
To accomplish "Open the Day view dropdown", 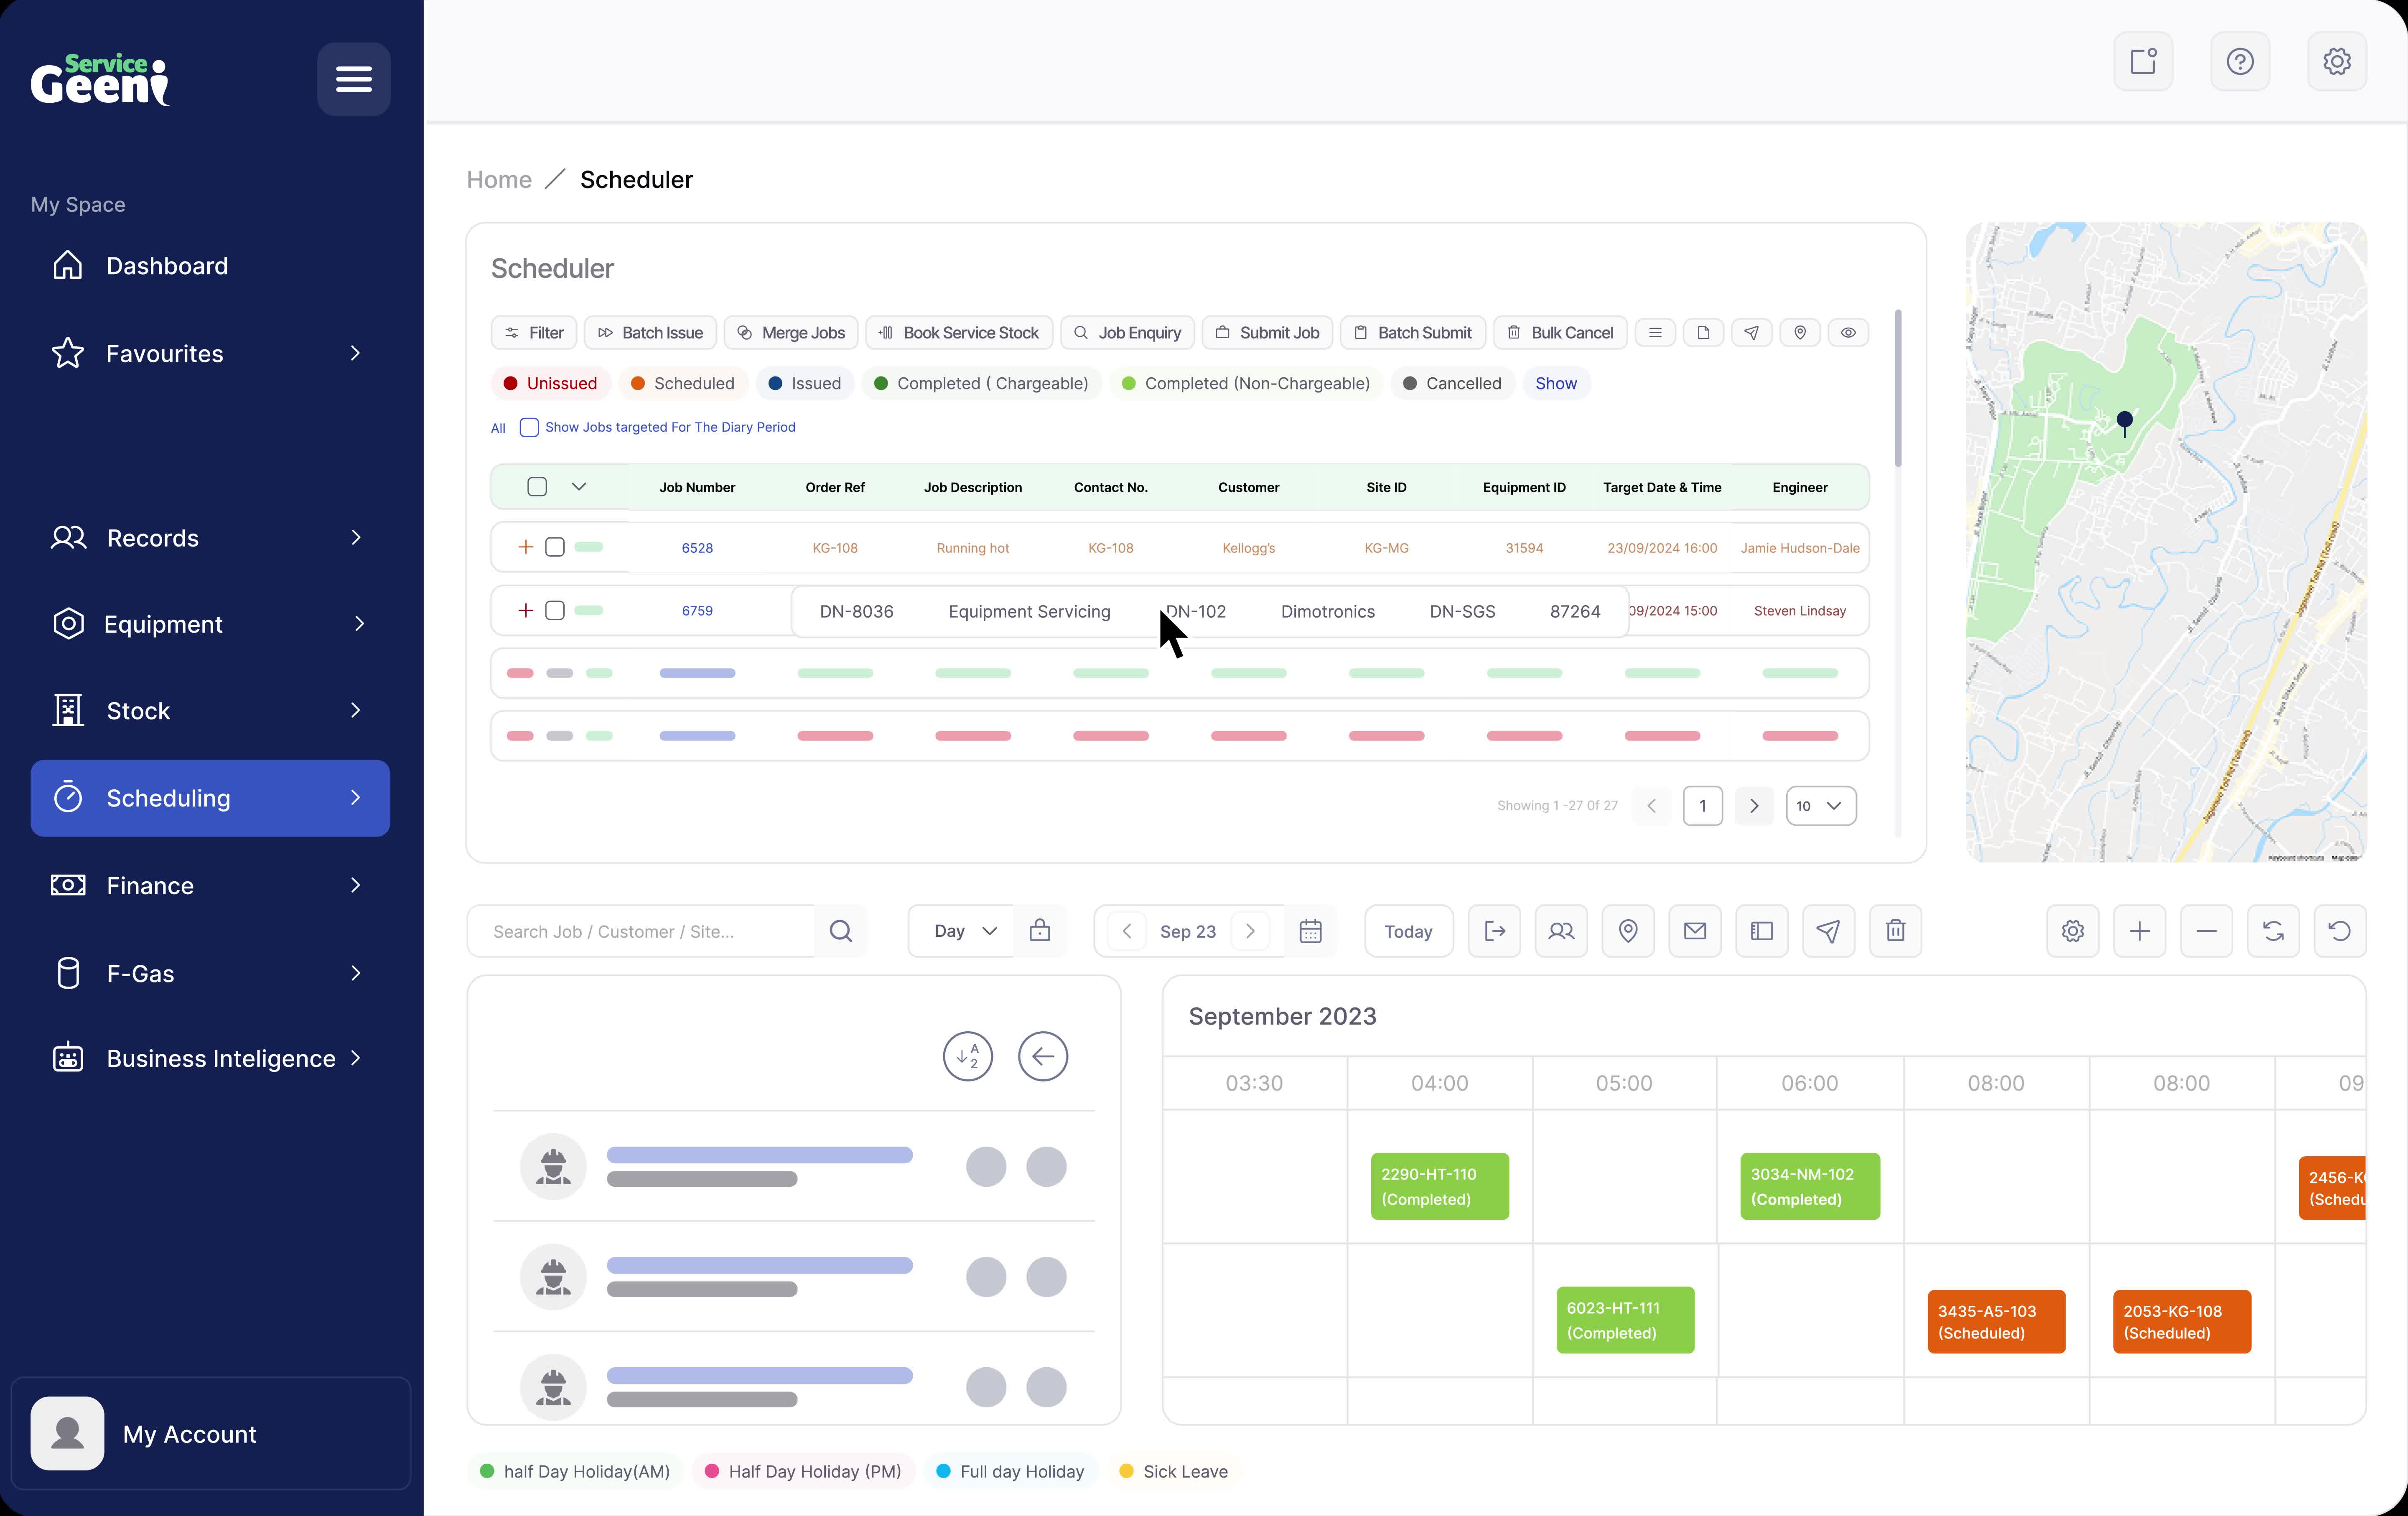I will [961, 931].
